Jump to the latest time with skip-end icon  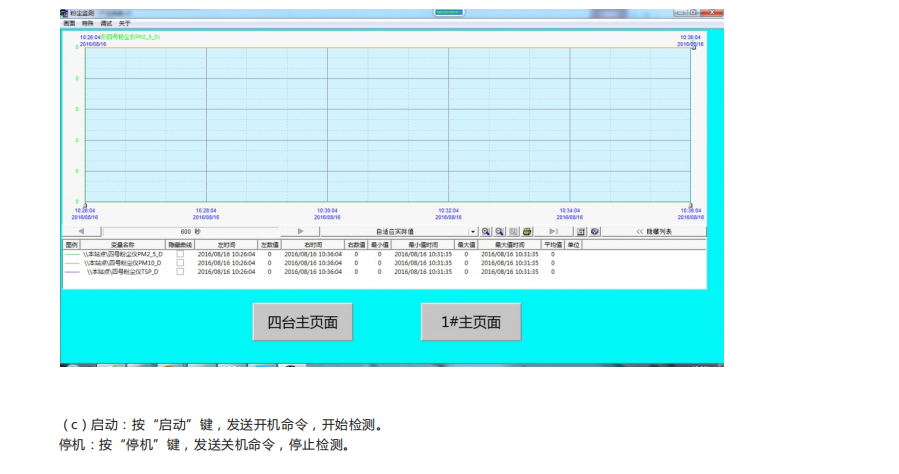553,232
